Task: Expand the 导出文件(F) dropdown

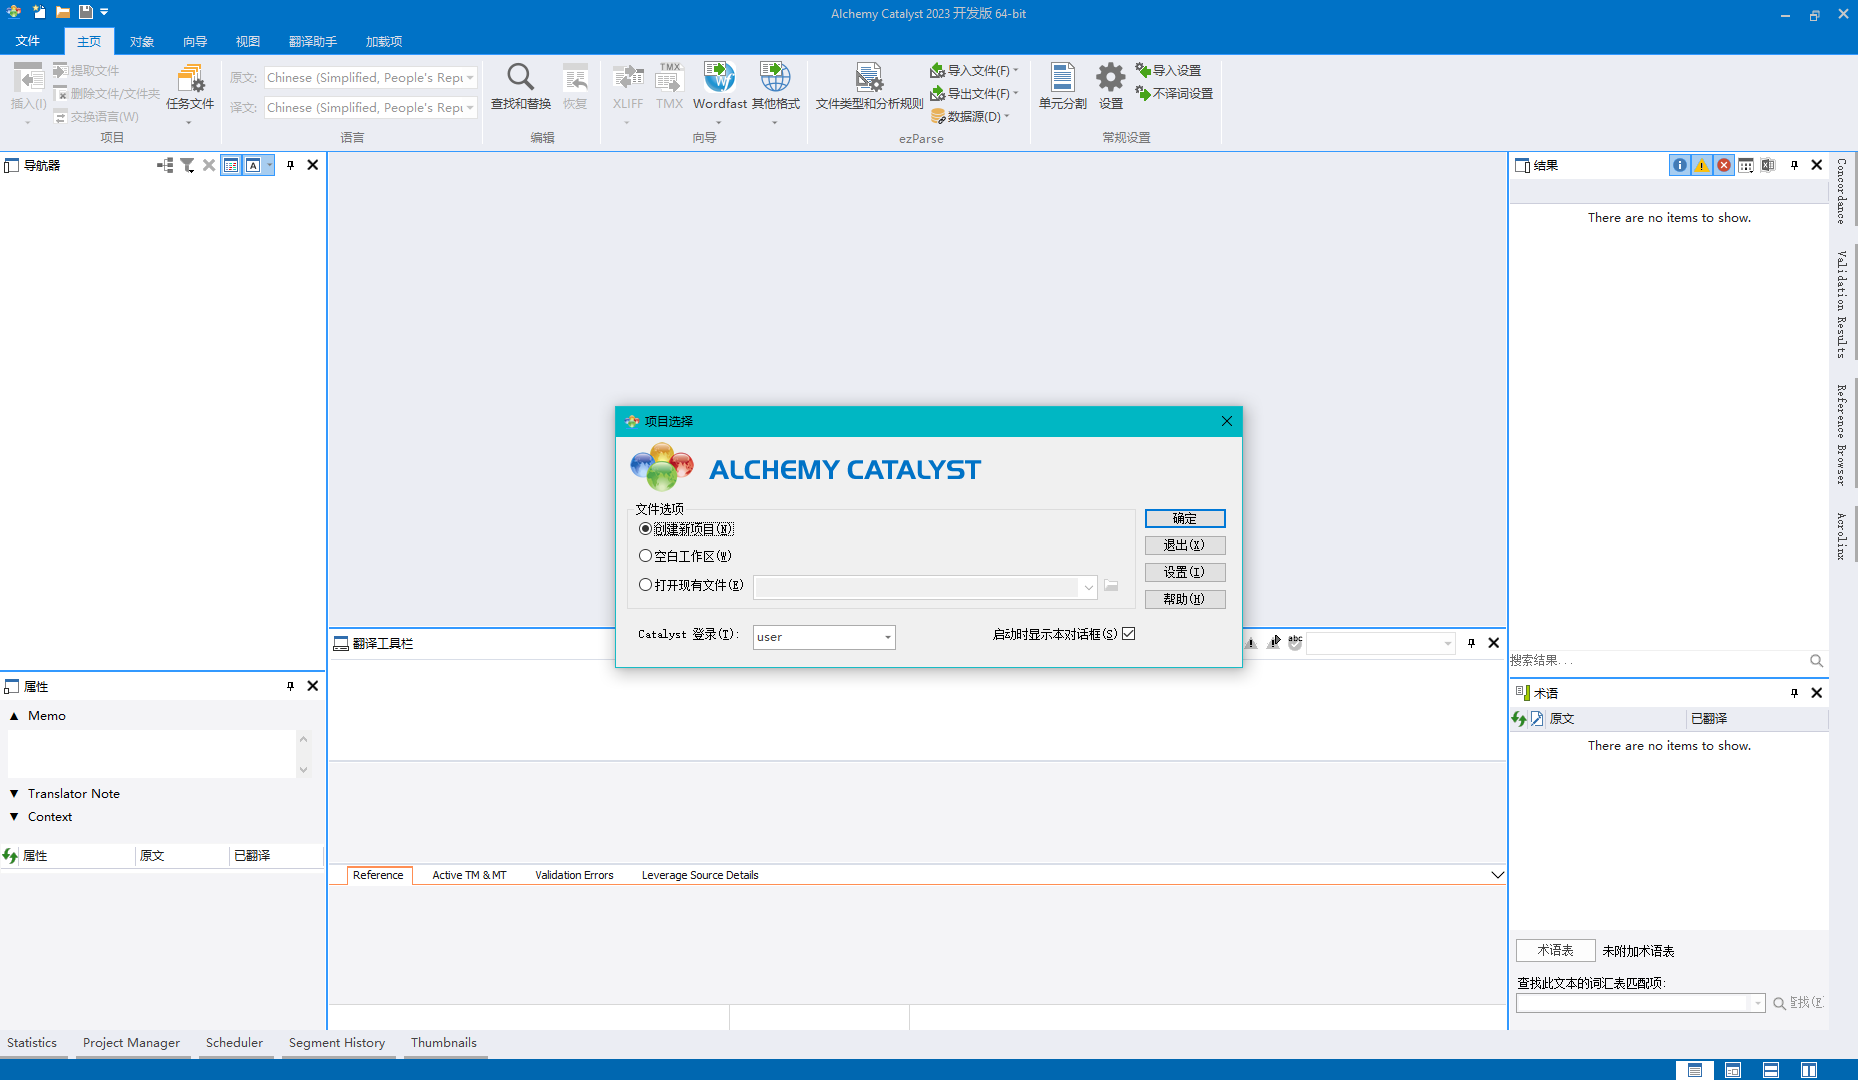Action: pos(1015,93)
